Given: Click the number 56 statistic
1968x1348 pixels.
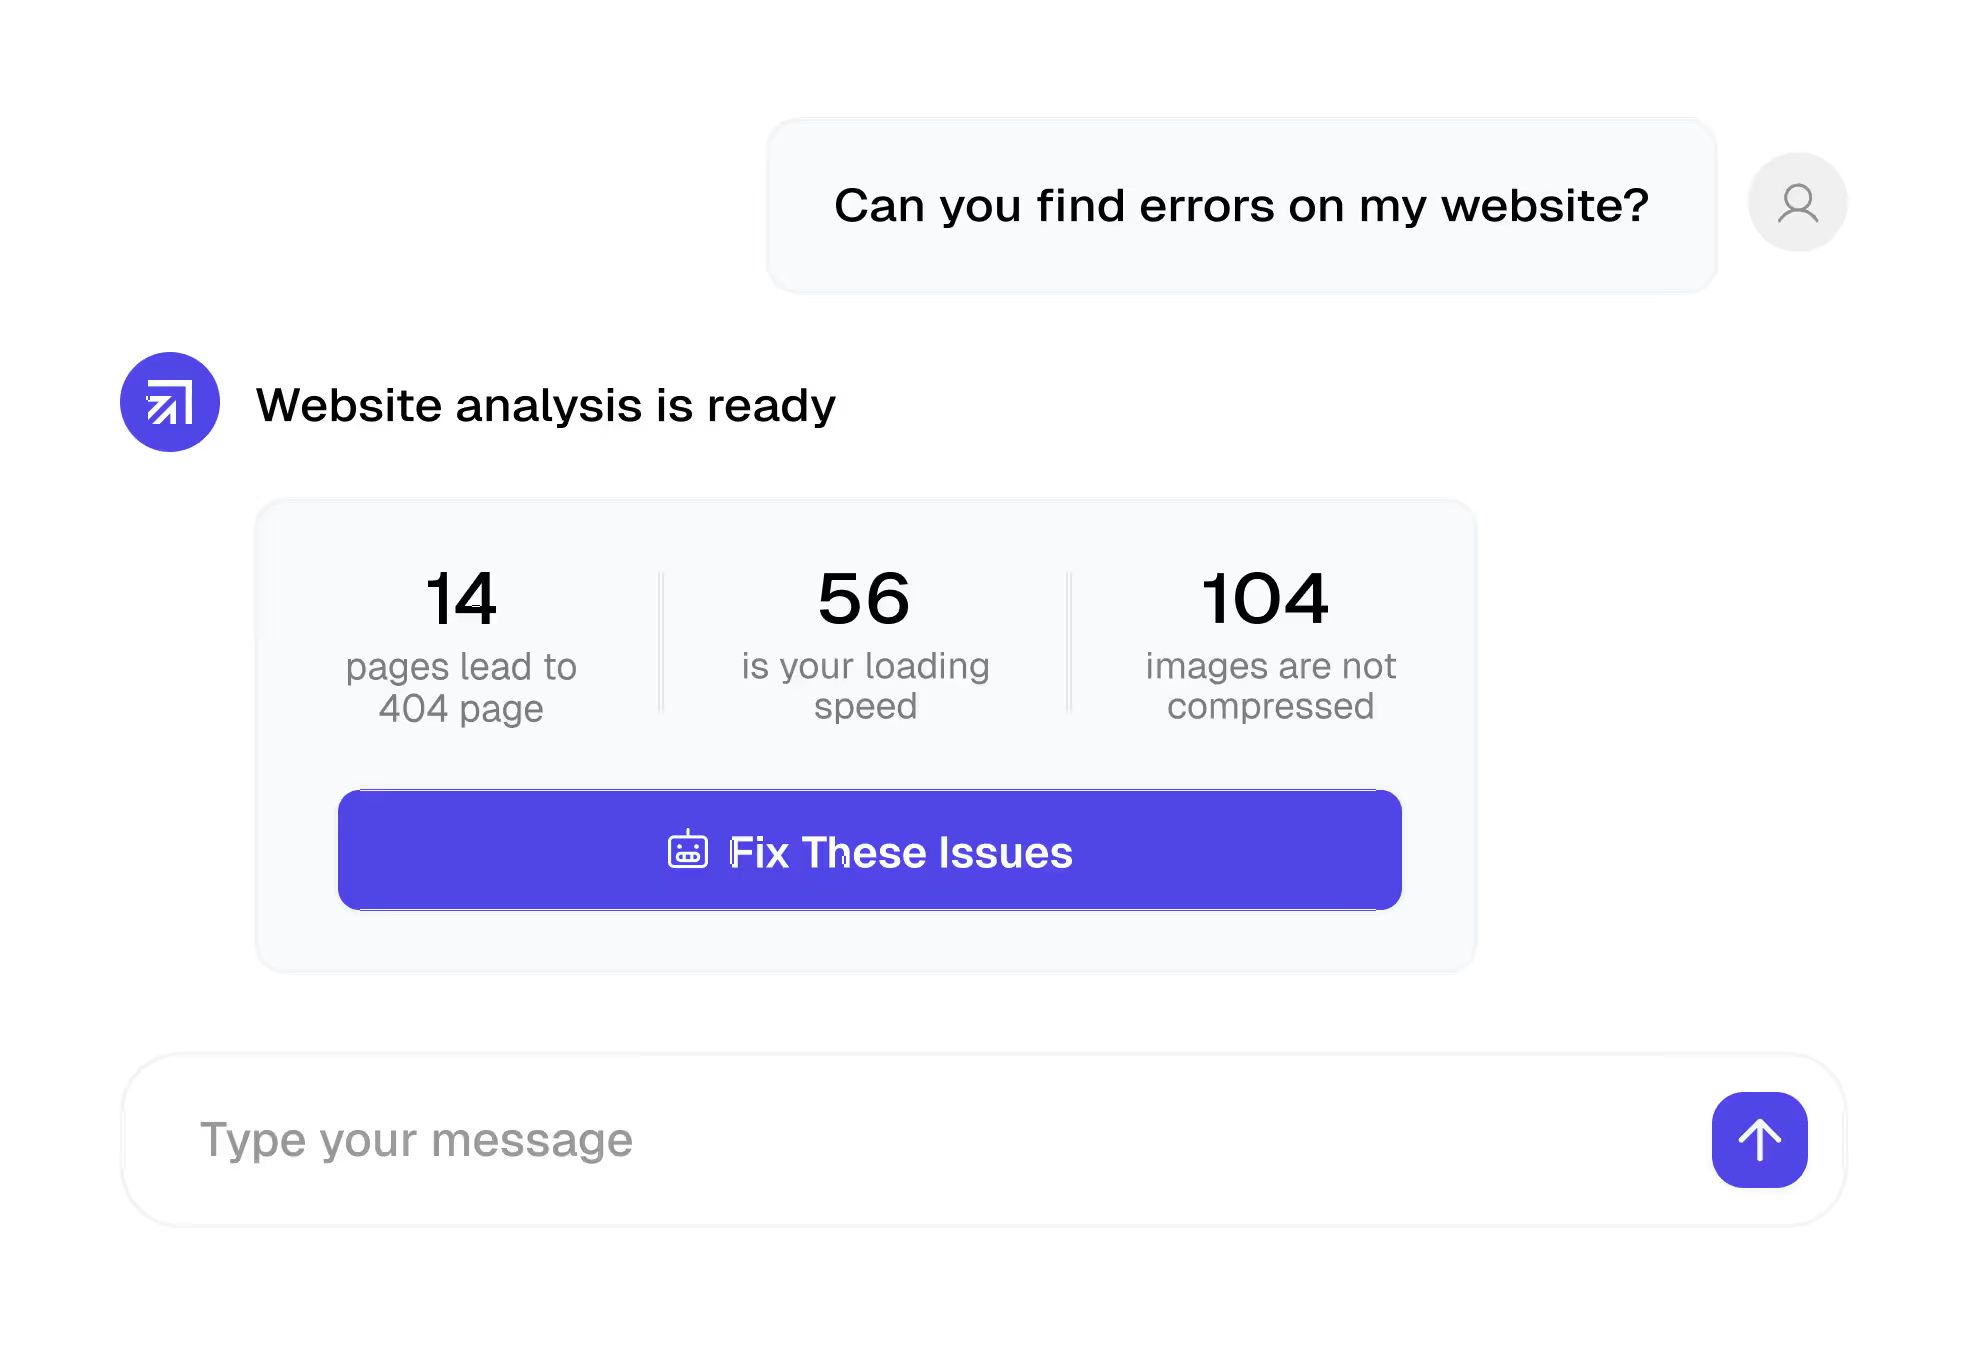Looking at the screenshot, I should (865, 599).
